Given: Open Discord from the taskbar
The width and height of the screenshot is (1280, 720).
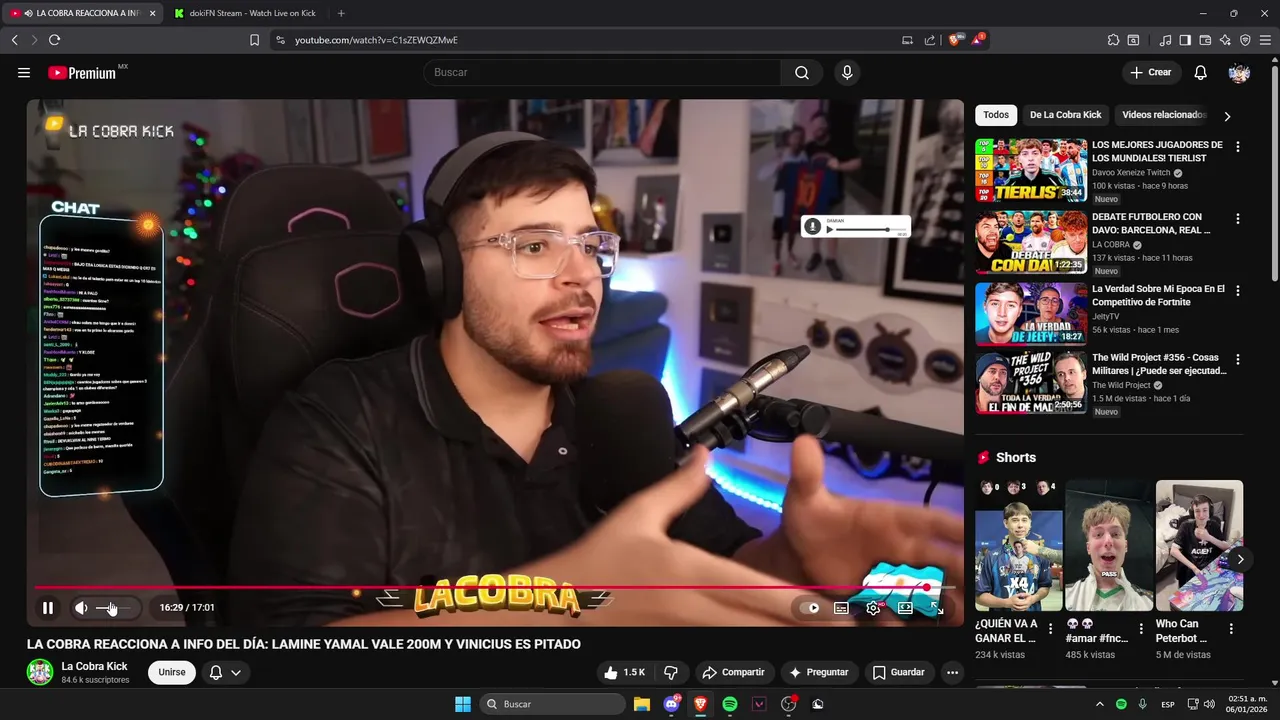Looking at the screenshot, I should (672, 704).
